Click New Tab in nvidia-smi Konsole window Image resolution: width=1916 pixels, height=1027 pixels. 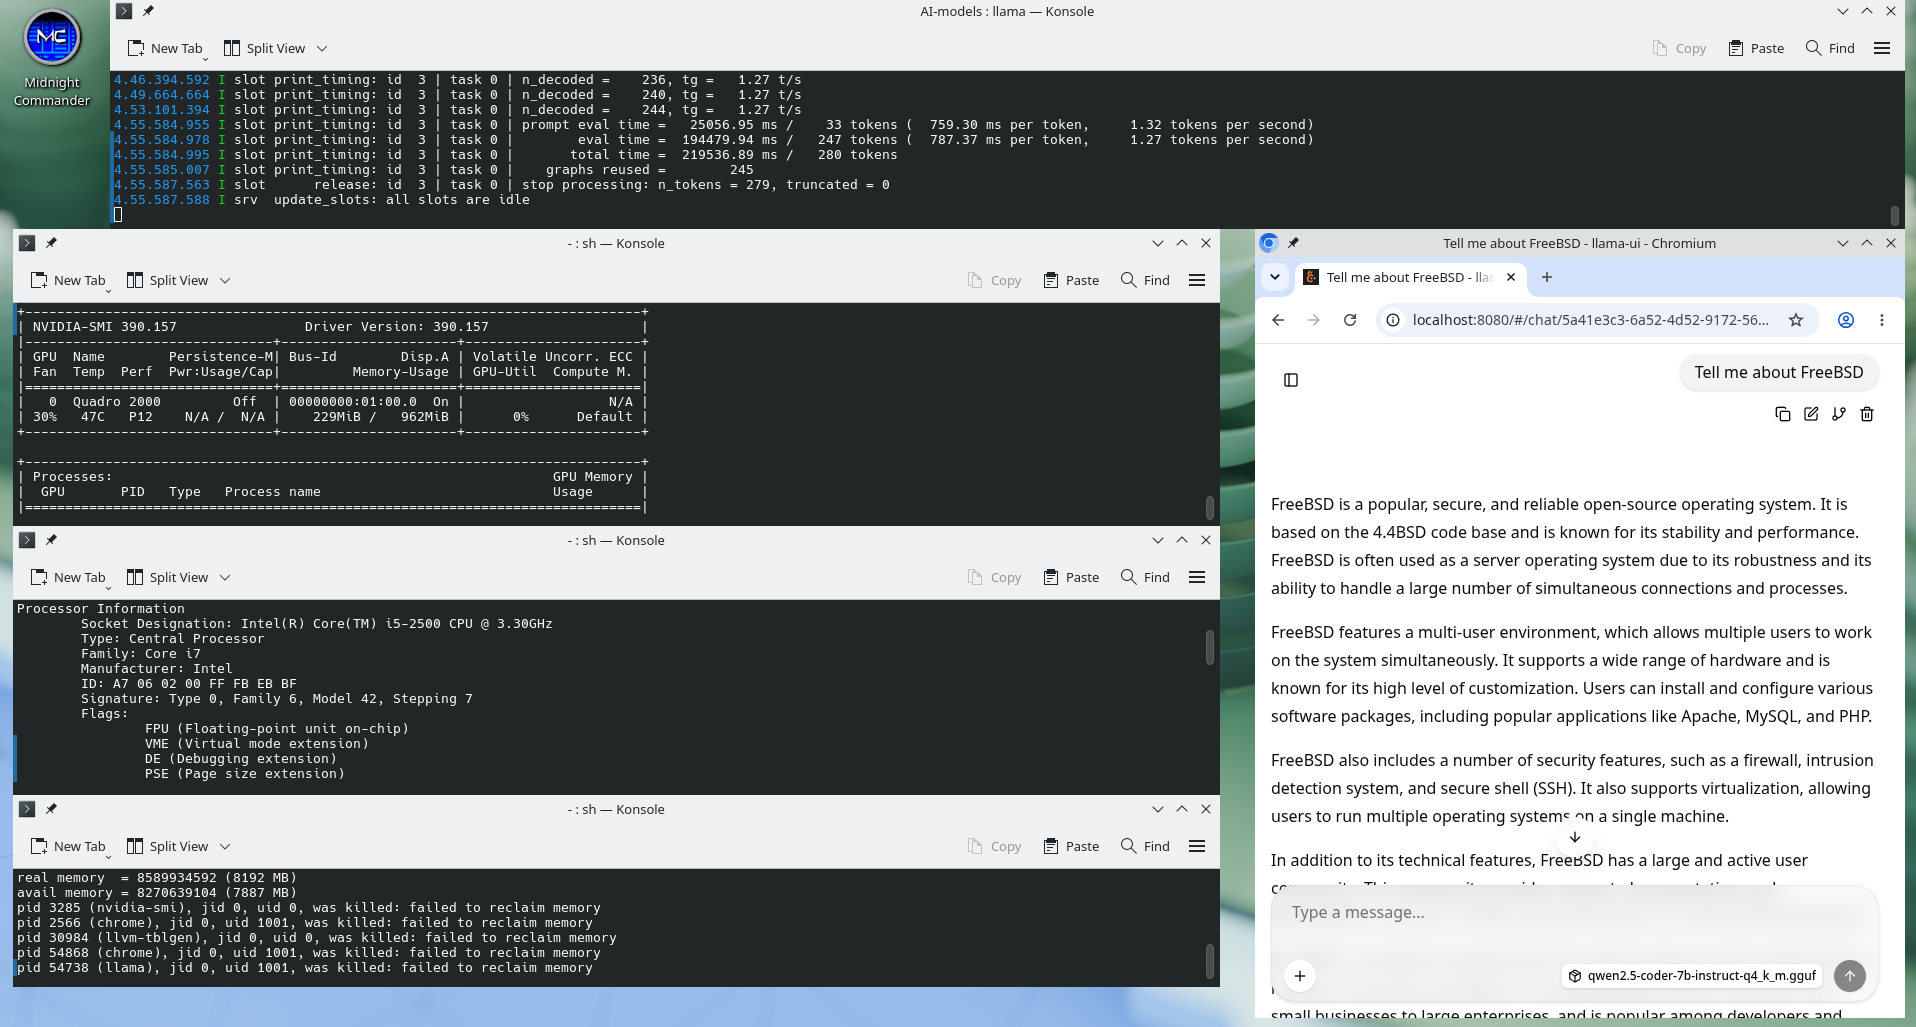click(68, 280)
